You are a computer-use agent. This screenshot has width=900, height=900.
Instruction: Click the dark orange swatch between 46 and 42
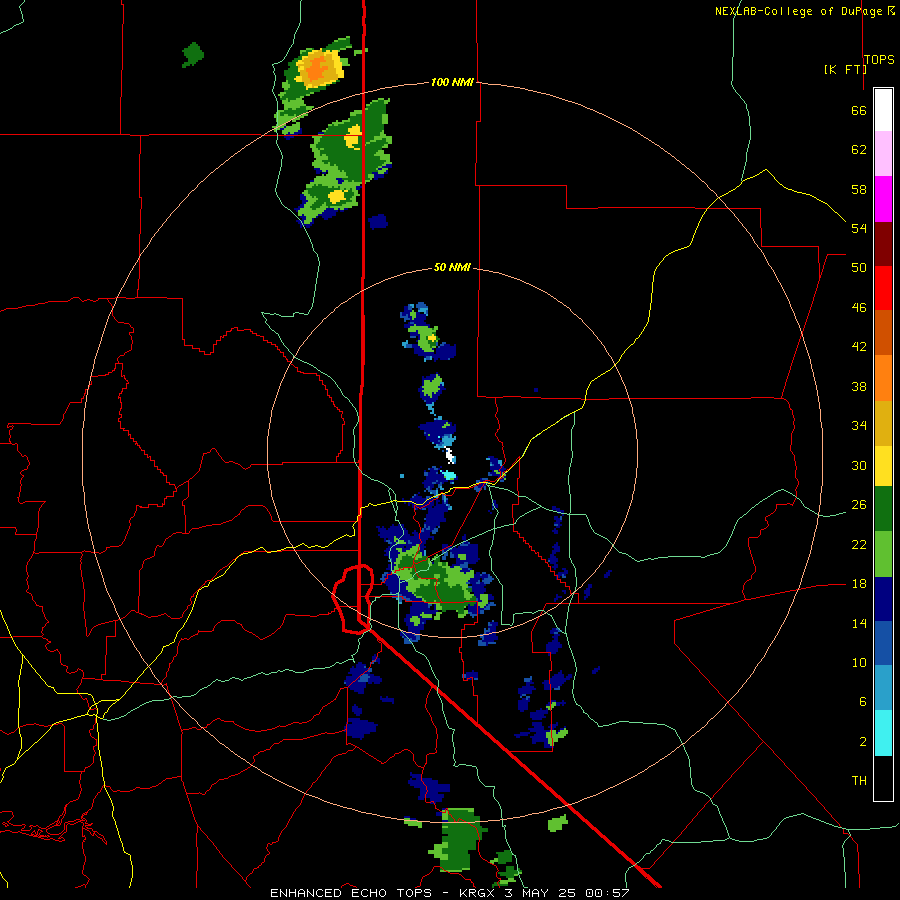883,332
